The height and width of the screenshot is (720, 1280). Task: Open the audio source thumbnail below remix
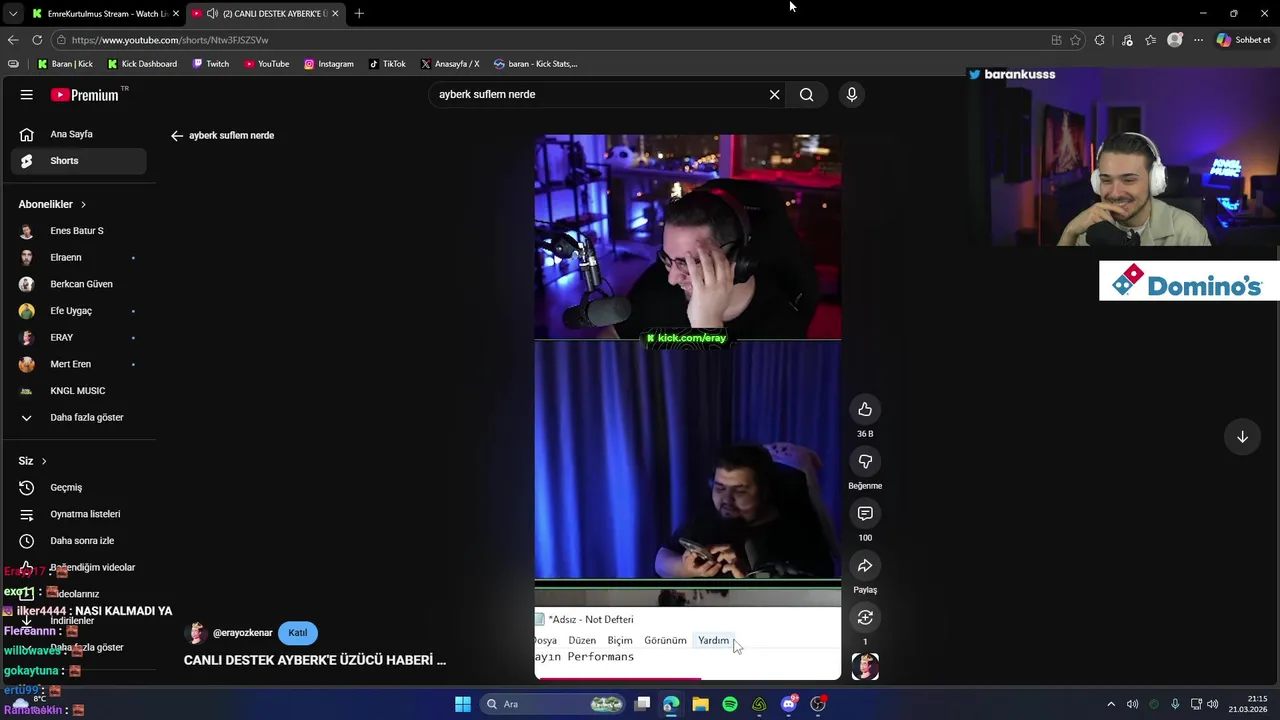pyautogui.click(x=865, y=666)
